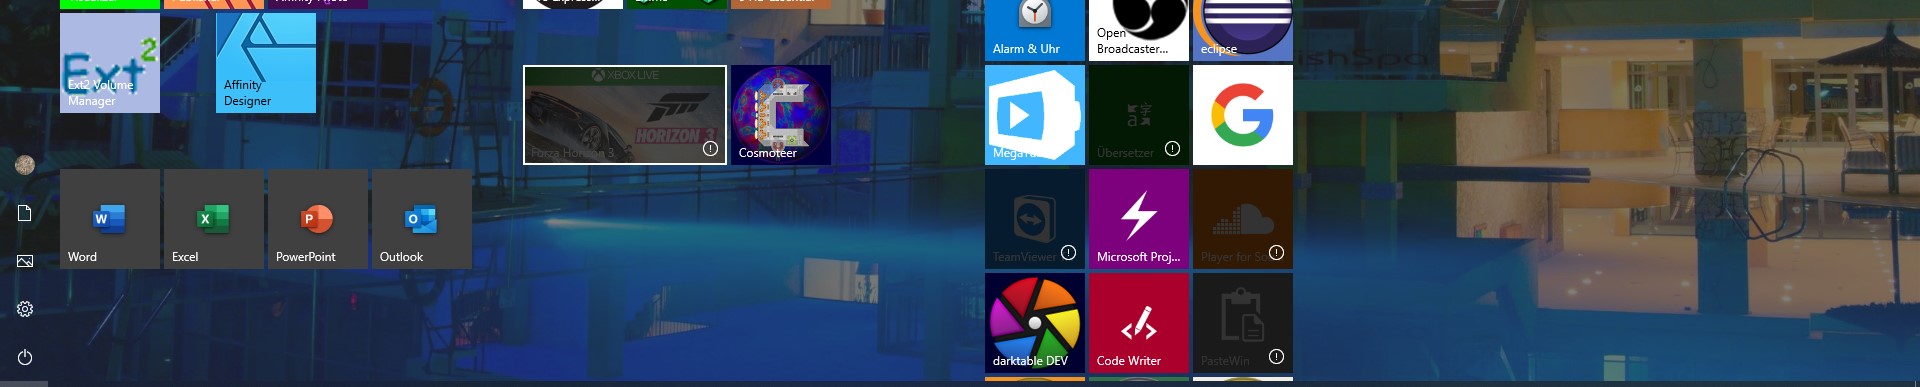Open the Alarm & Uhr tile
The width and height of the screenshot is (1920, 387).
[1035, 30]
